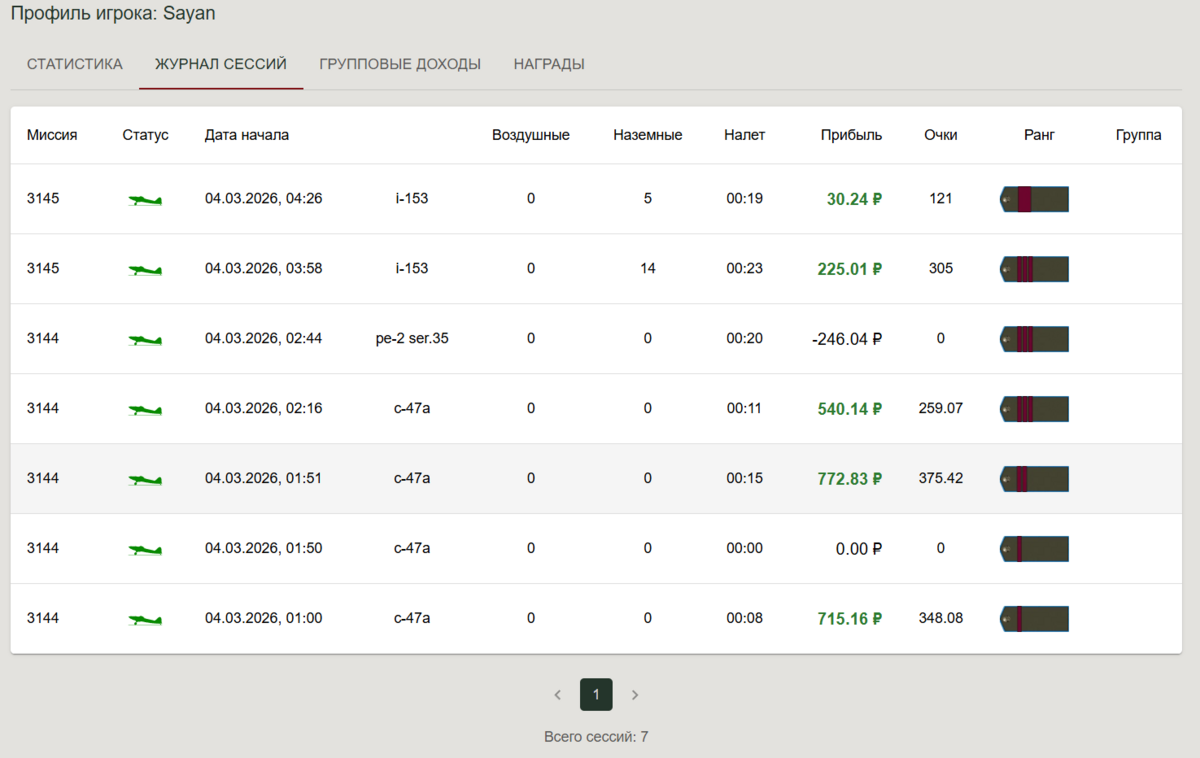Click rank shoulder strap in 01:50 session row
The image size is (1200, 758).
click(x=1034, y=549)
